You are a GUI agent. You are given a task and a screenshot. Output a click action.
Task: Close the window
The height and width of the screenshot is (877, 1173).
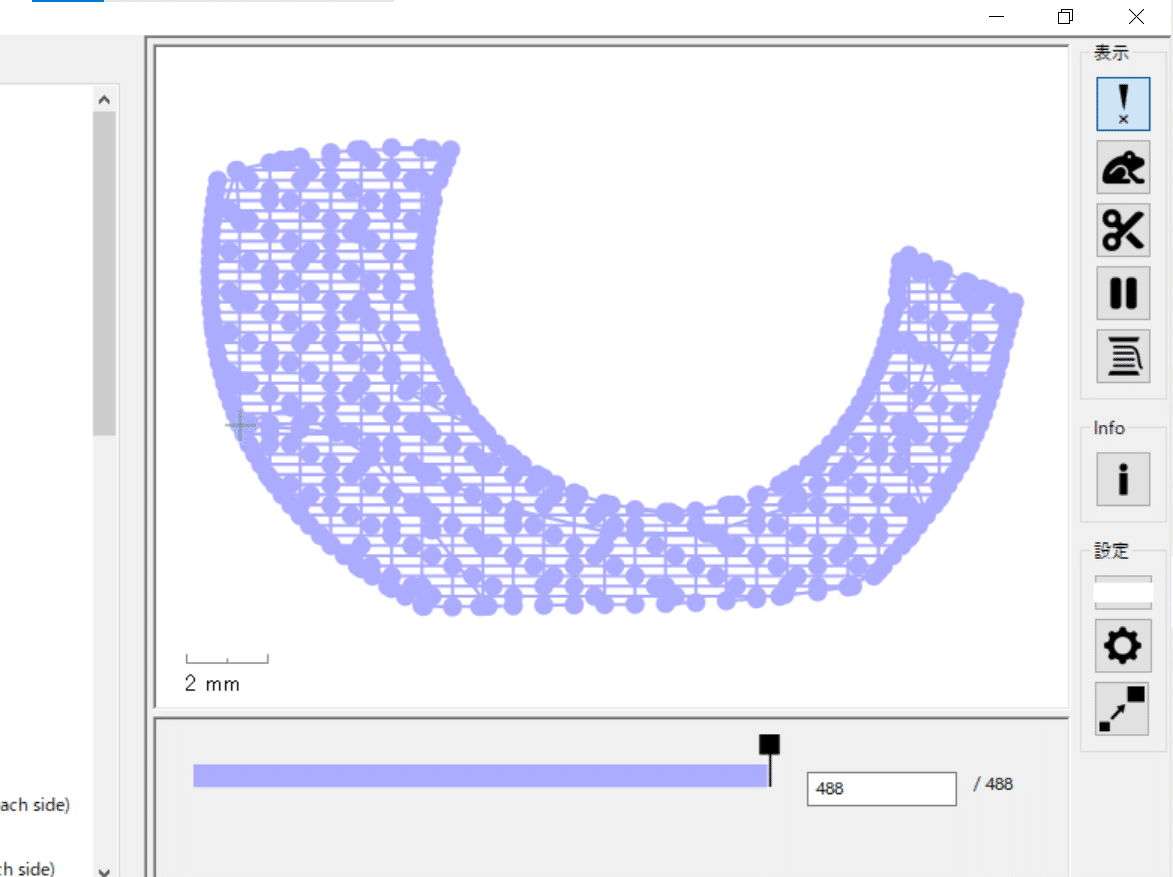click(x=1136, y=16)
